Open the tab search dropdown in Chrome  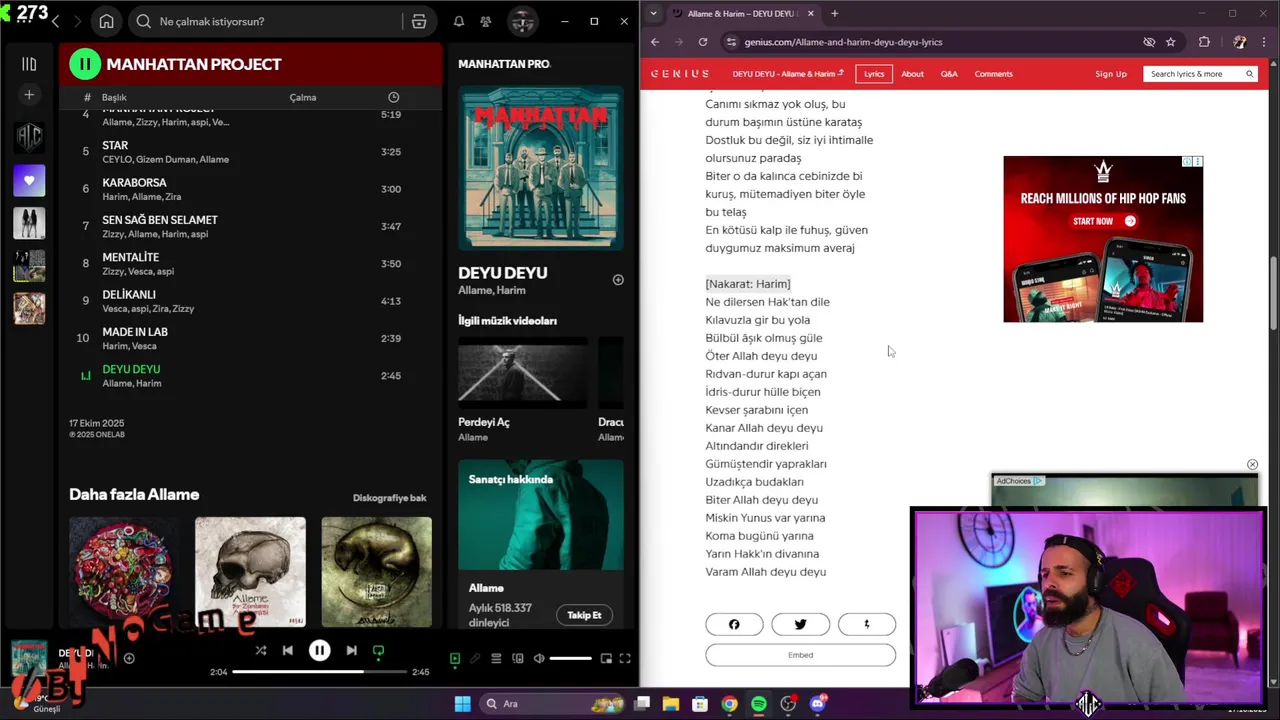click(x=653, y=13)
